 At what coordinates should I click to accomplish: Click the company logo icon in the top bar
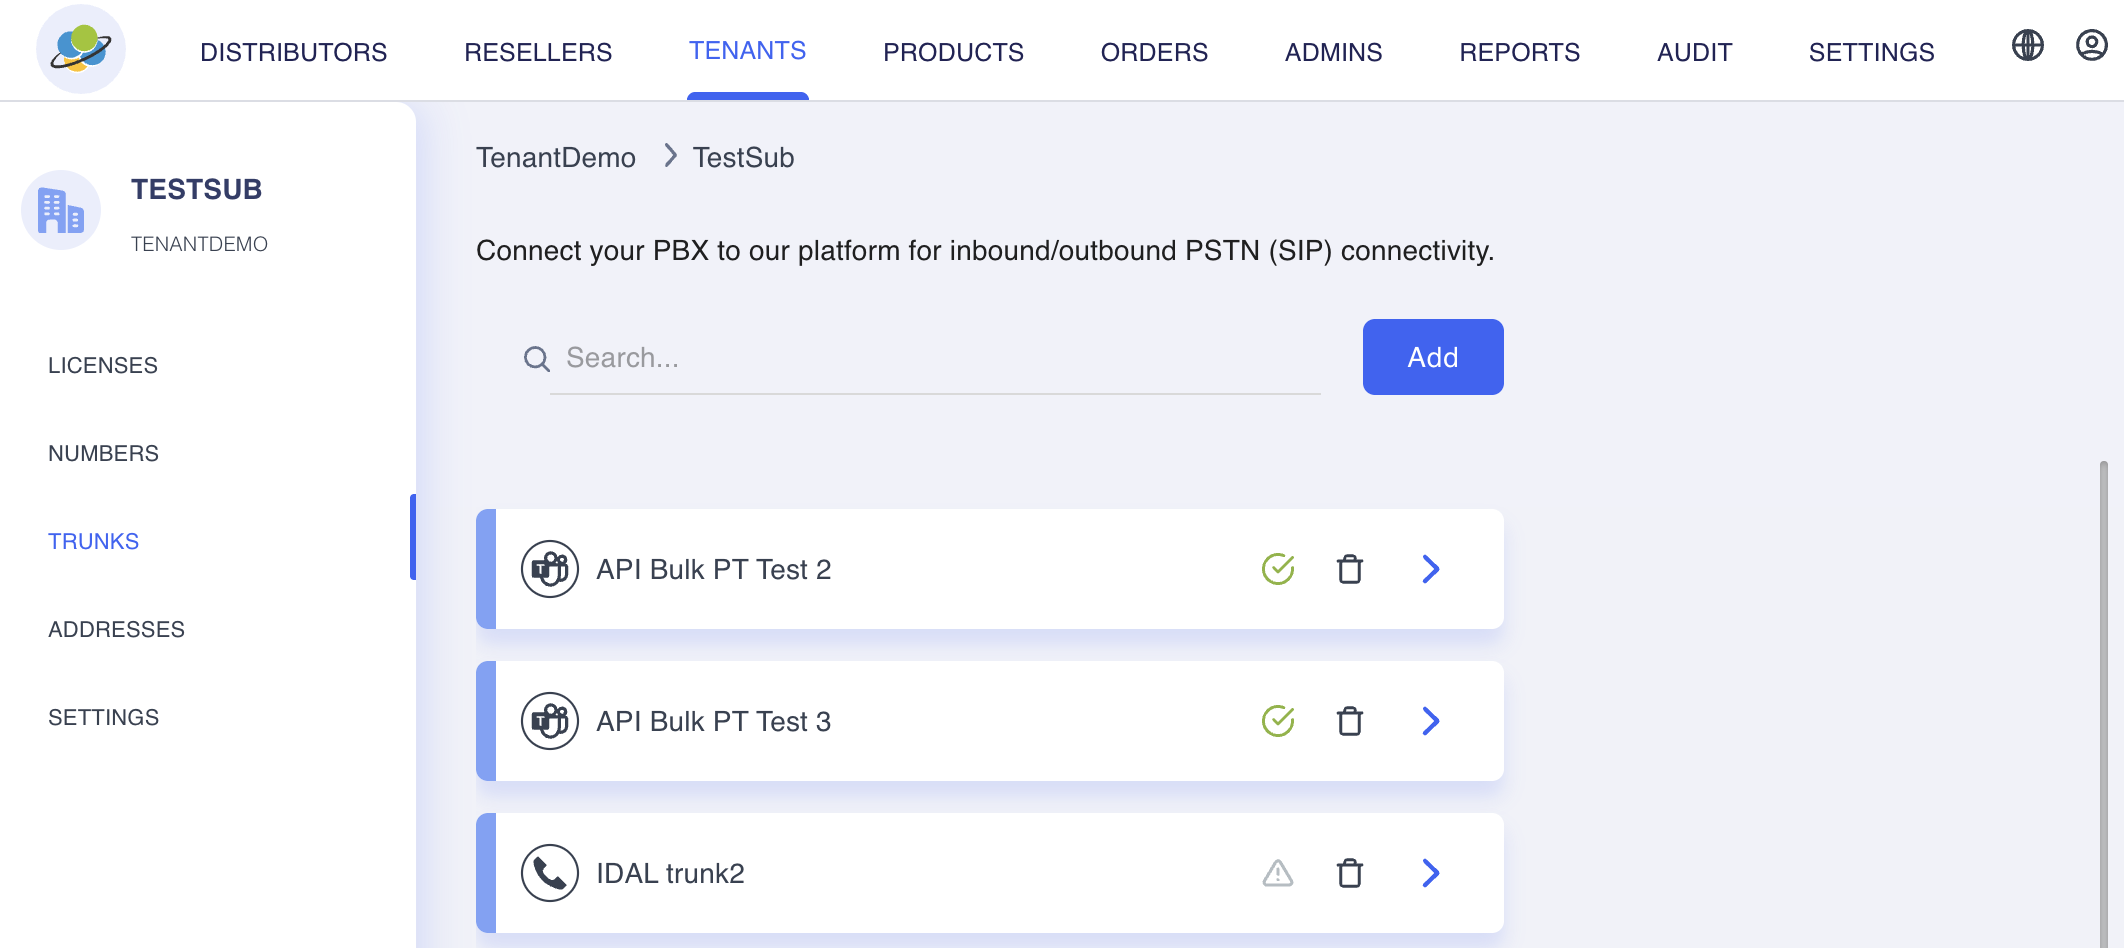[80, 48]
